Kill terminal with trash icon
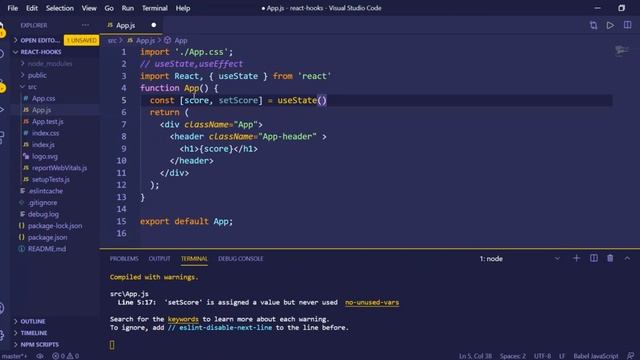 coord(610,258)
